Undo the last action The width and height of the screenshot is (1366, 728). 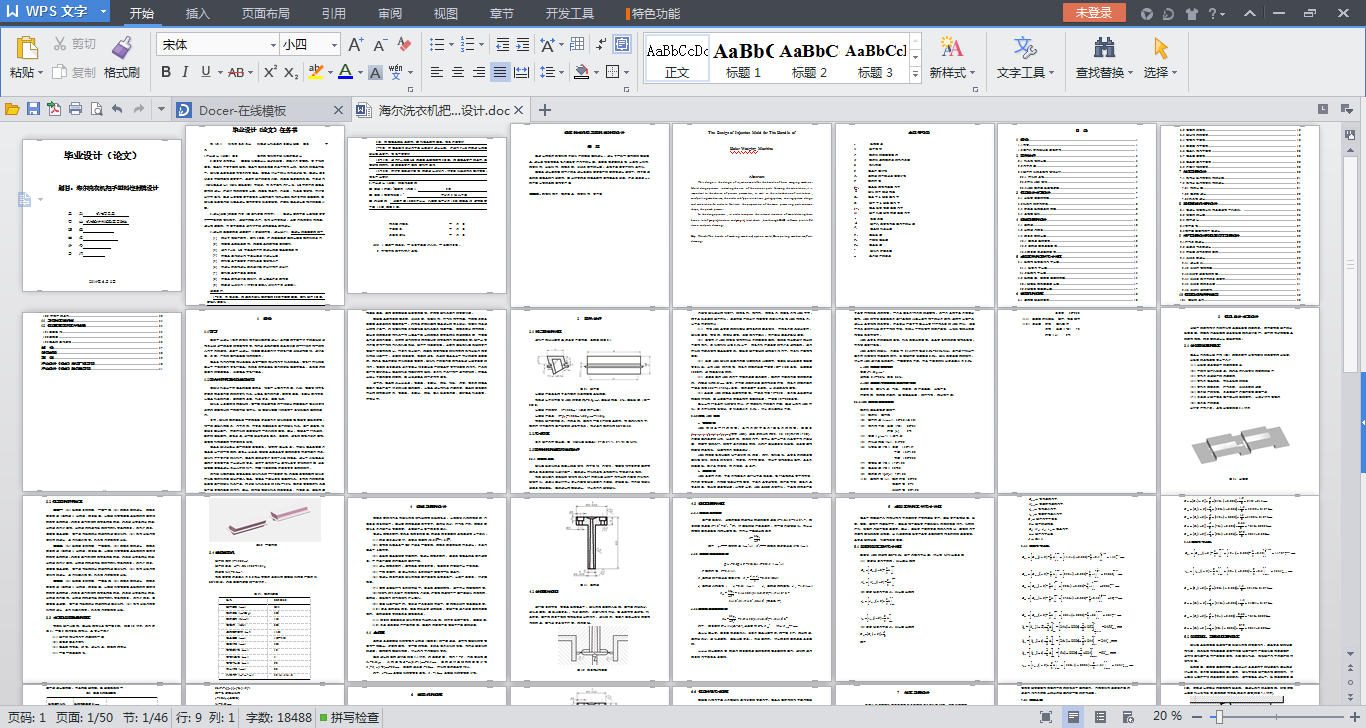pyautogui.click(x=117, y=109)
